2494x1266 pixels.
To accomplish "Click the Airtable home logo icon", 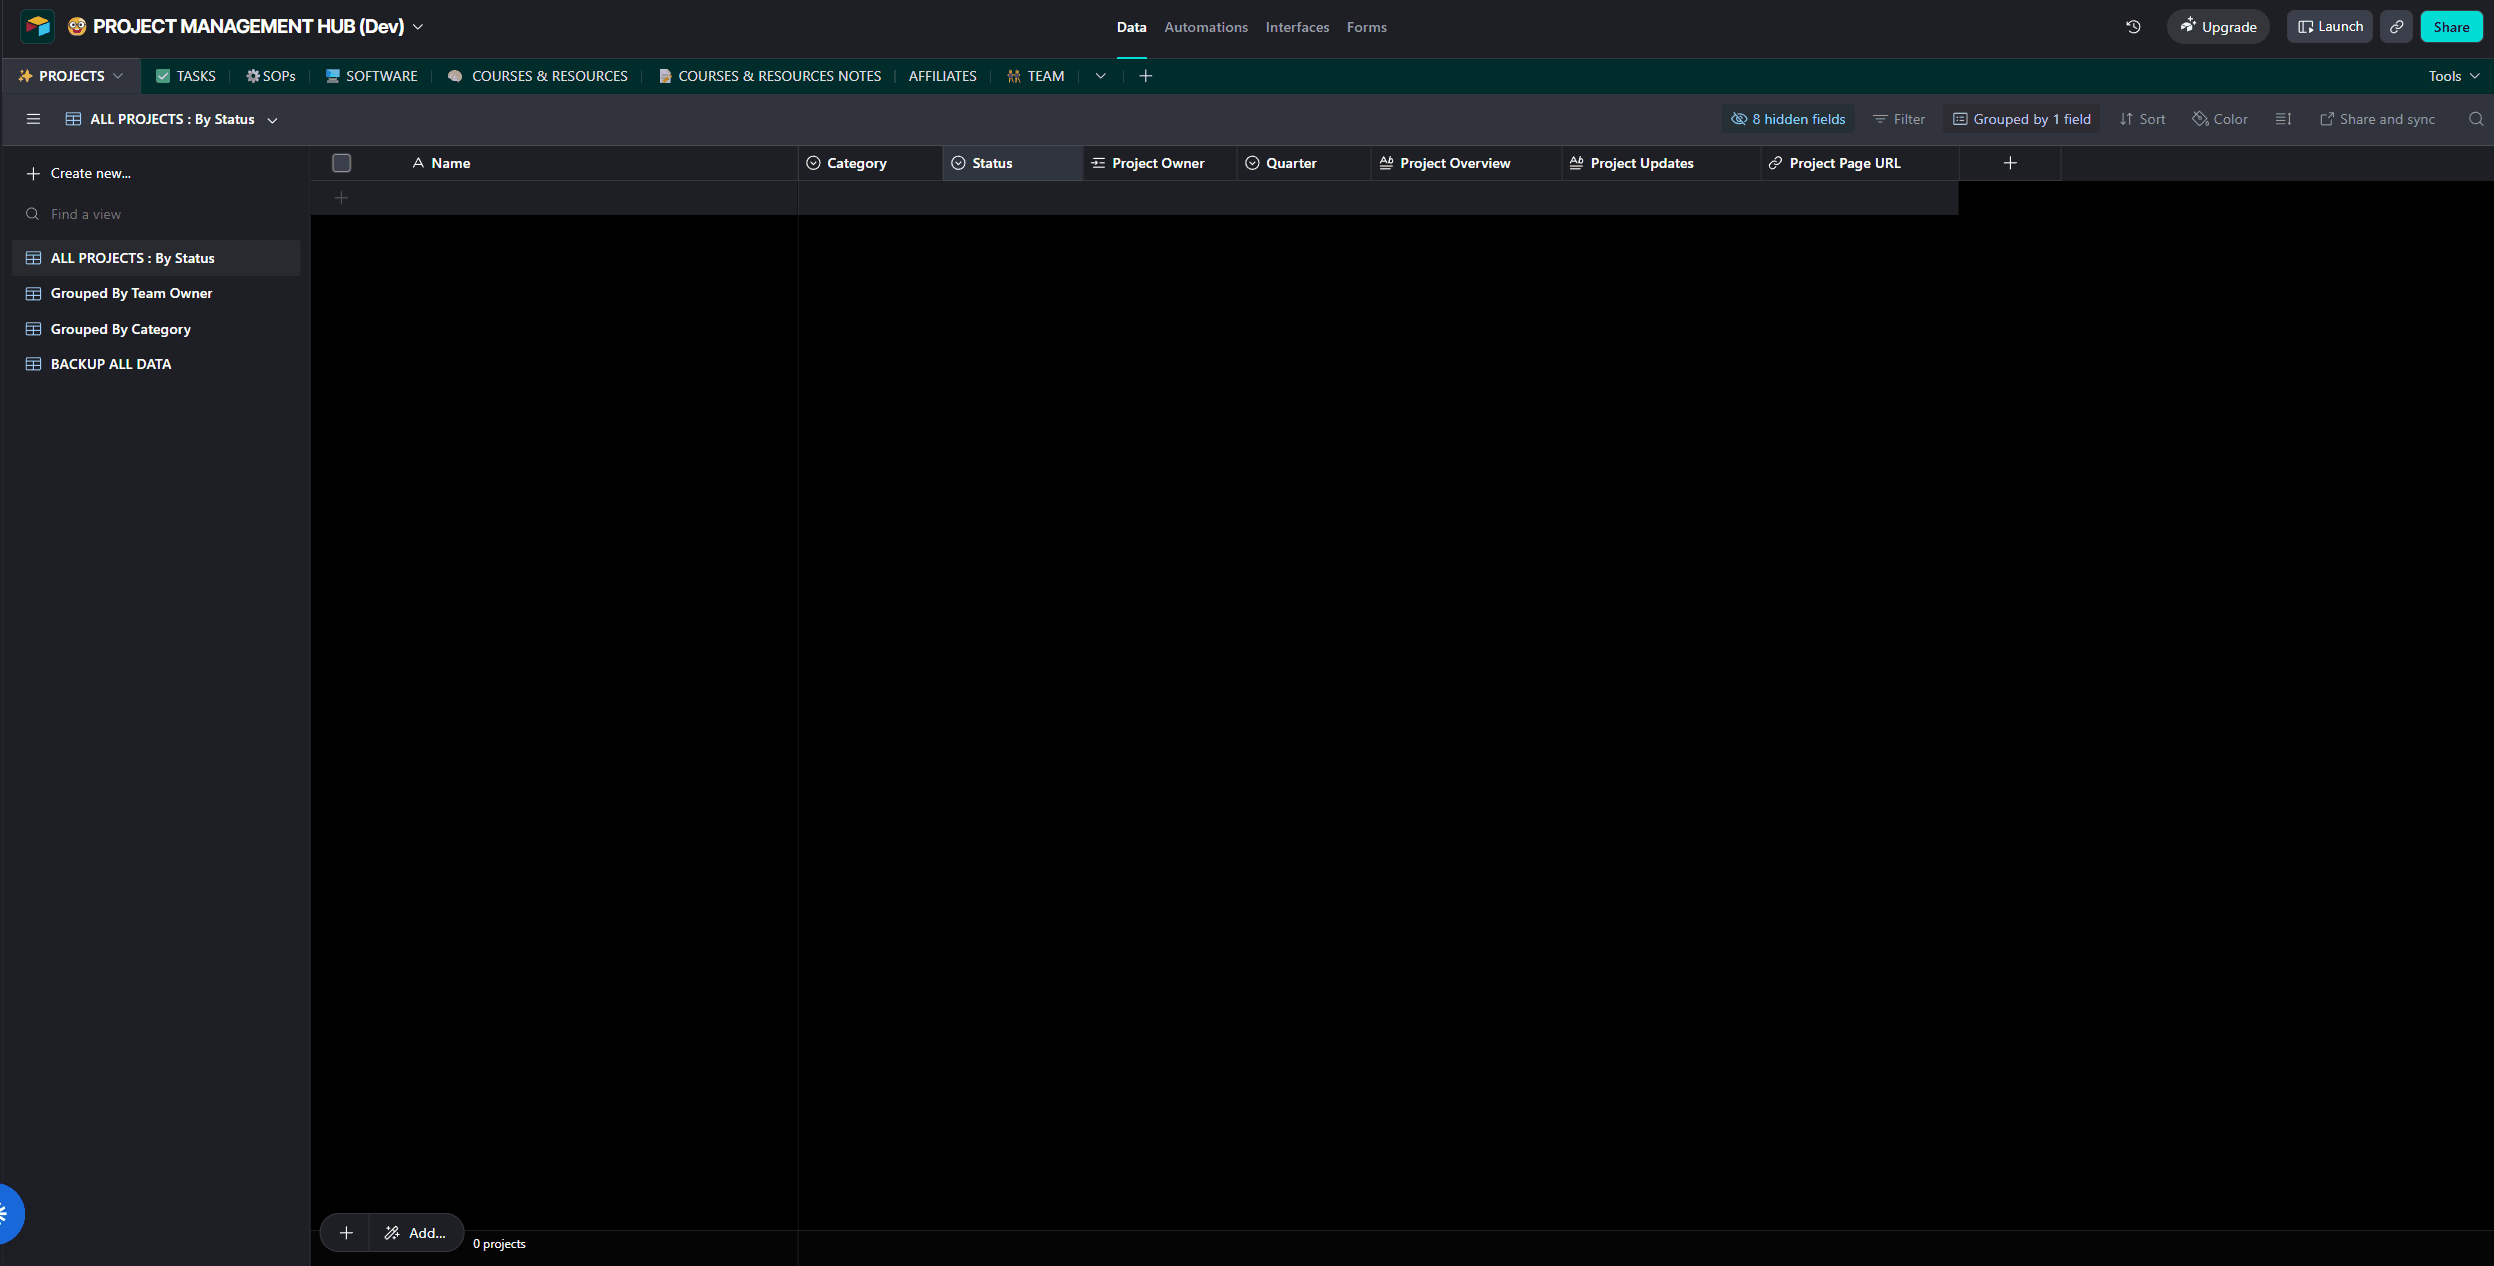I will [37, 26].
